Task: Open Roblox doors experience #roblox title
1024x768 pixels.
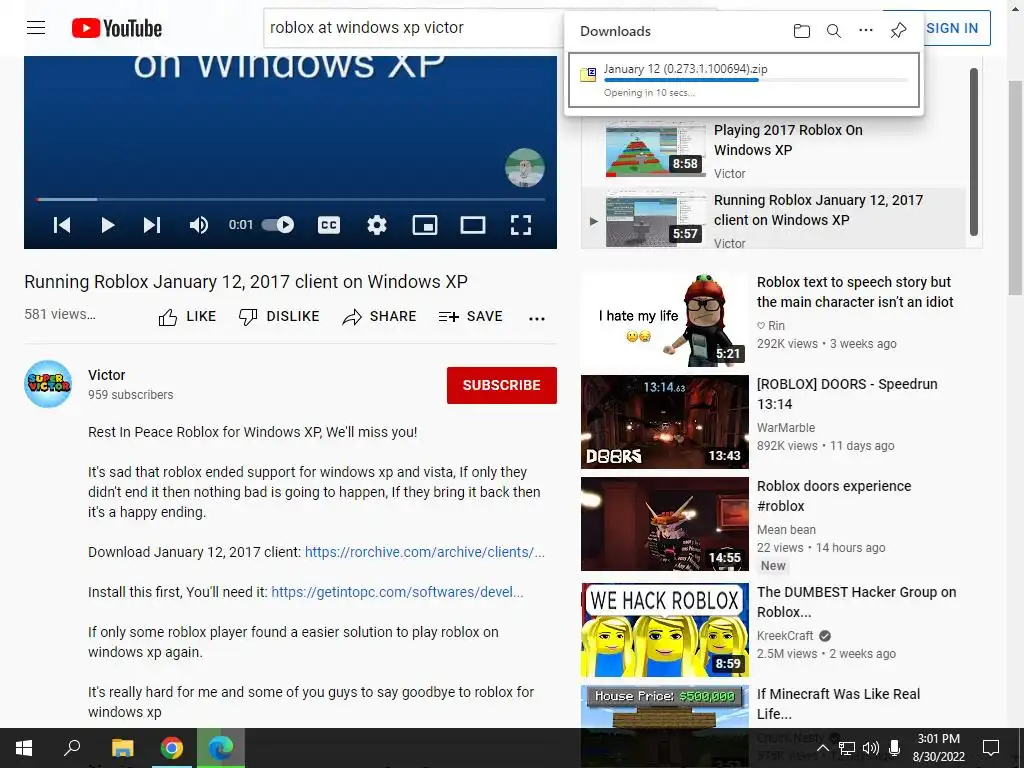Action: coord(834,496)
